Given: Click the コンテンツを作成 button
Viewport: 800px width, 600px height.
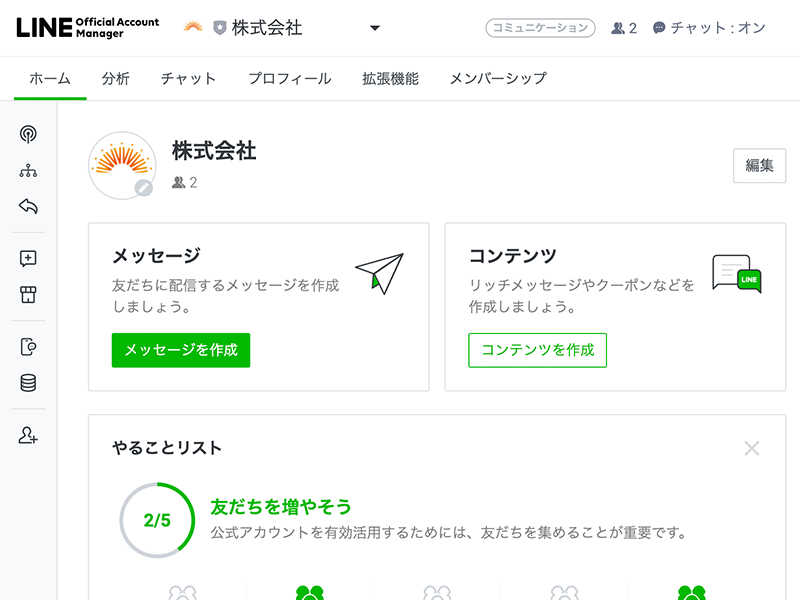Looking at the screenshot, I should coord(537,350).
